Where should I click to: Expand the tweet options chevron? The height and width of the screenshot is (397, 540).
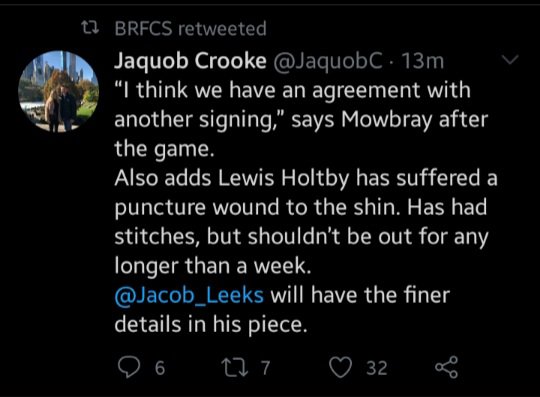[510, 60]
